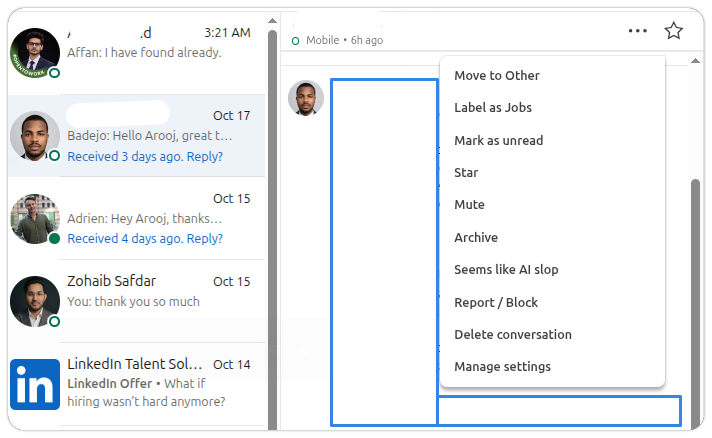
Task: Click 'Affan: I have found already.' preview
Action: point(144,53)
